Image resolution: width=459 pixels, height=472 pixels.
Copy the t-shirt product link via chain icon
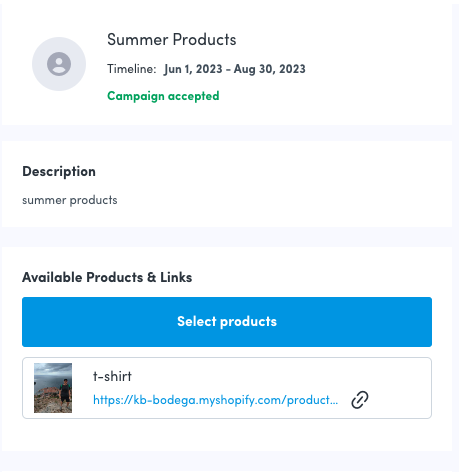point(360,400)
